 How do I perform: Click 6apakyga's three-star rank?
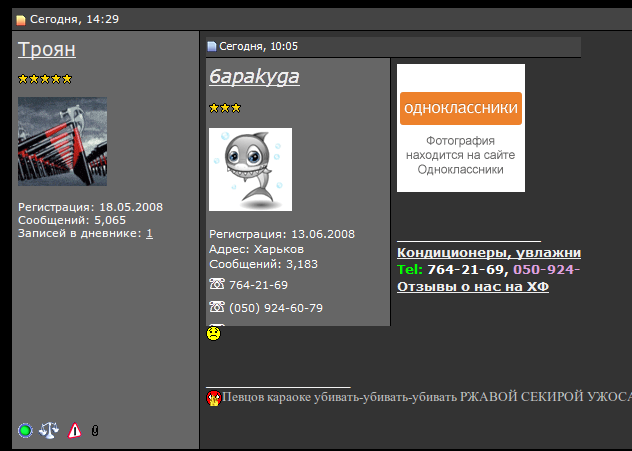coord(225,108)
